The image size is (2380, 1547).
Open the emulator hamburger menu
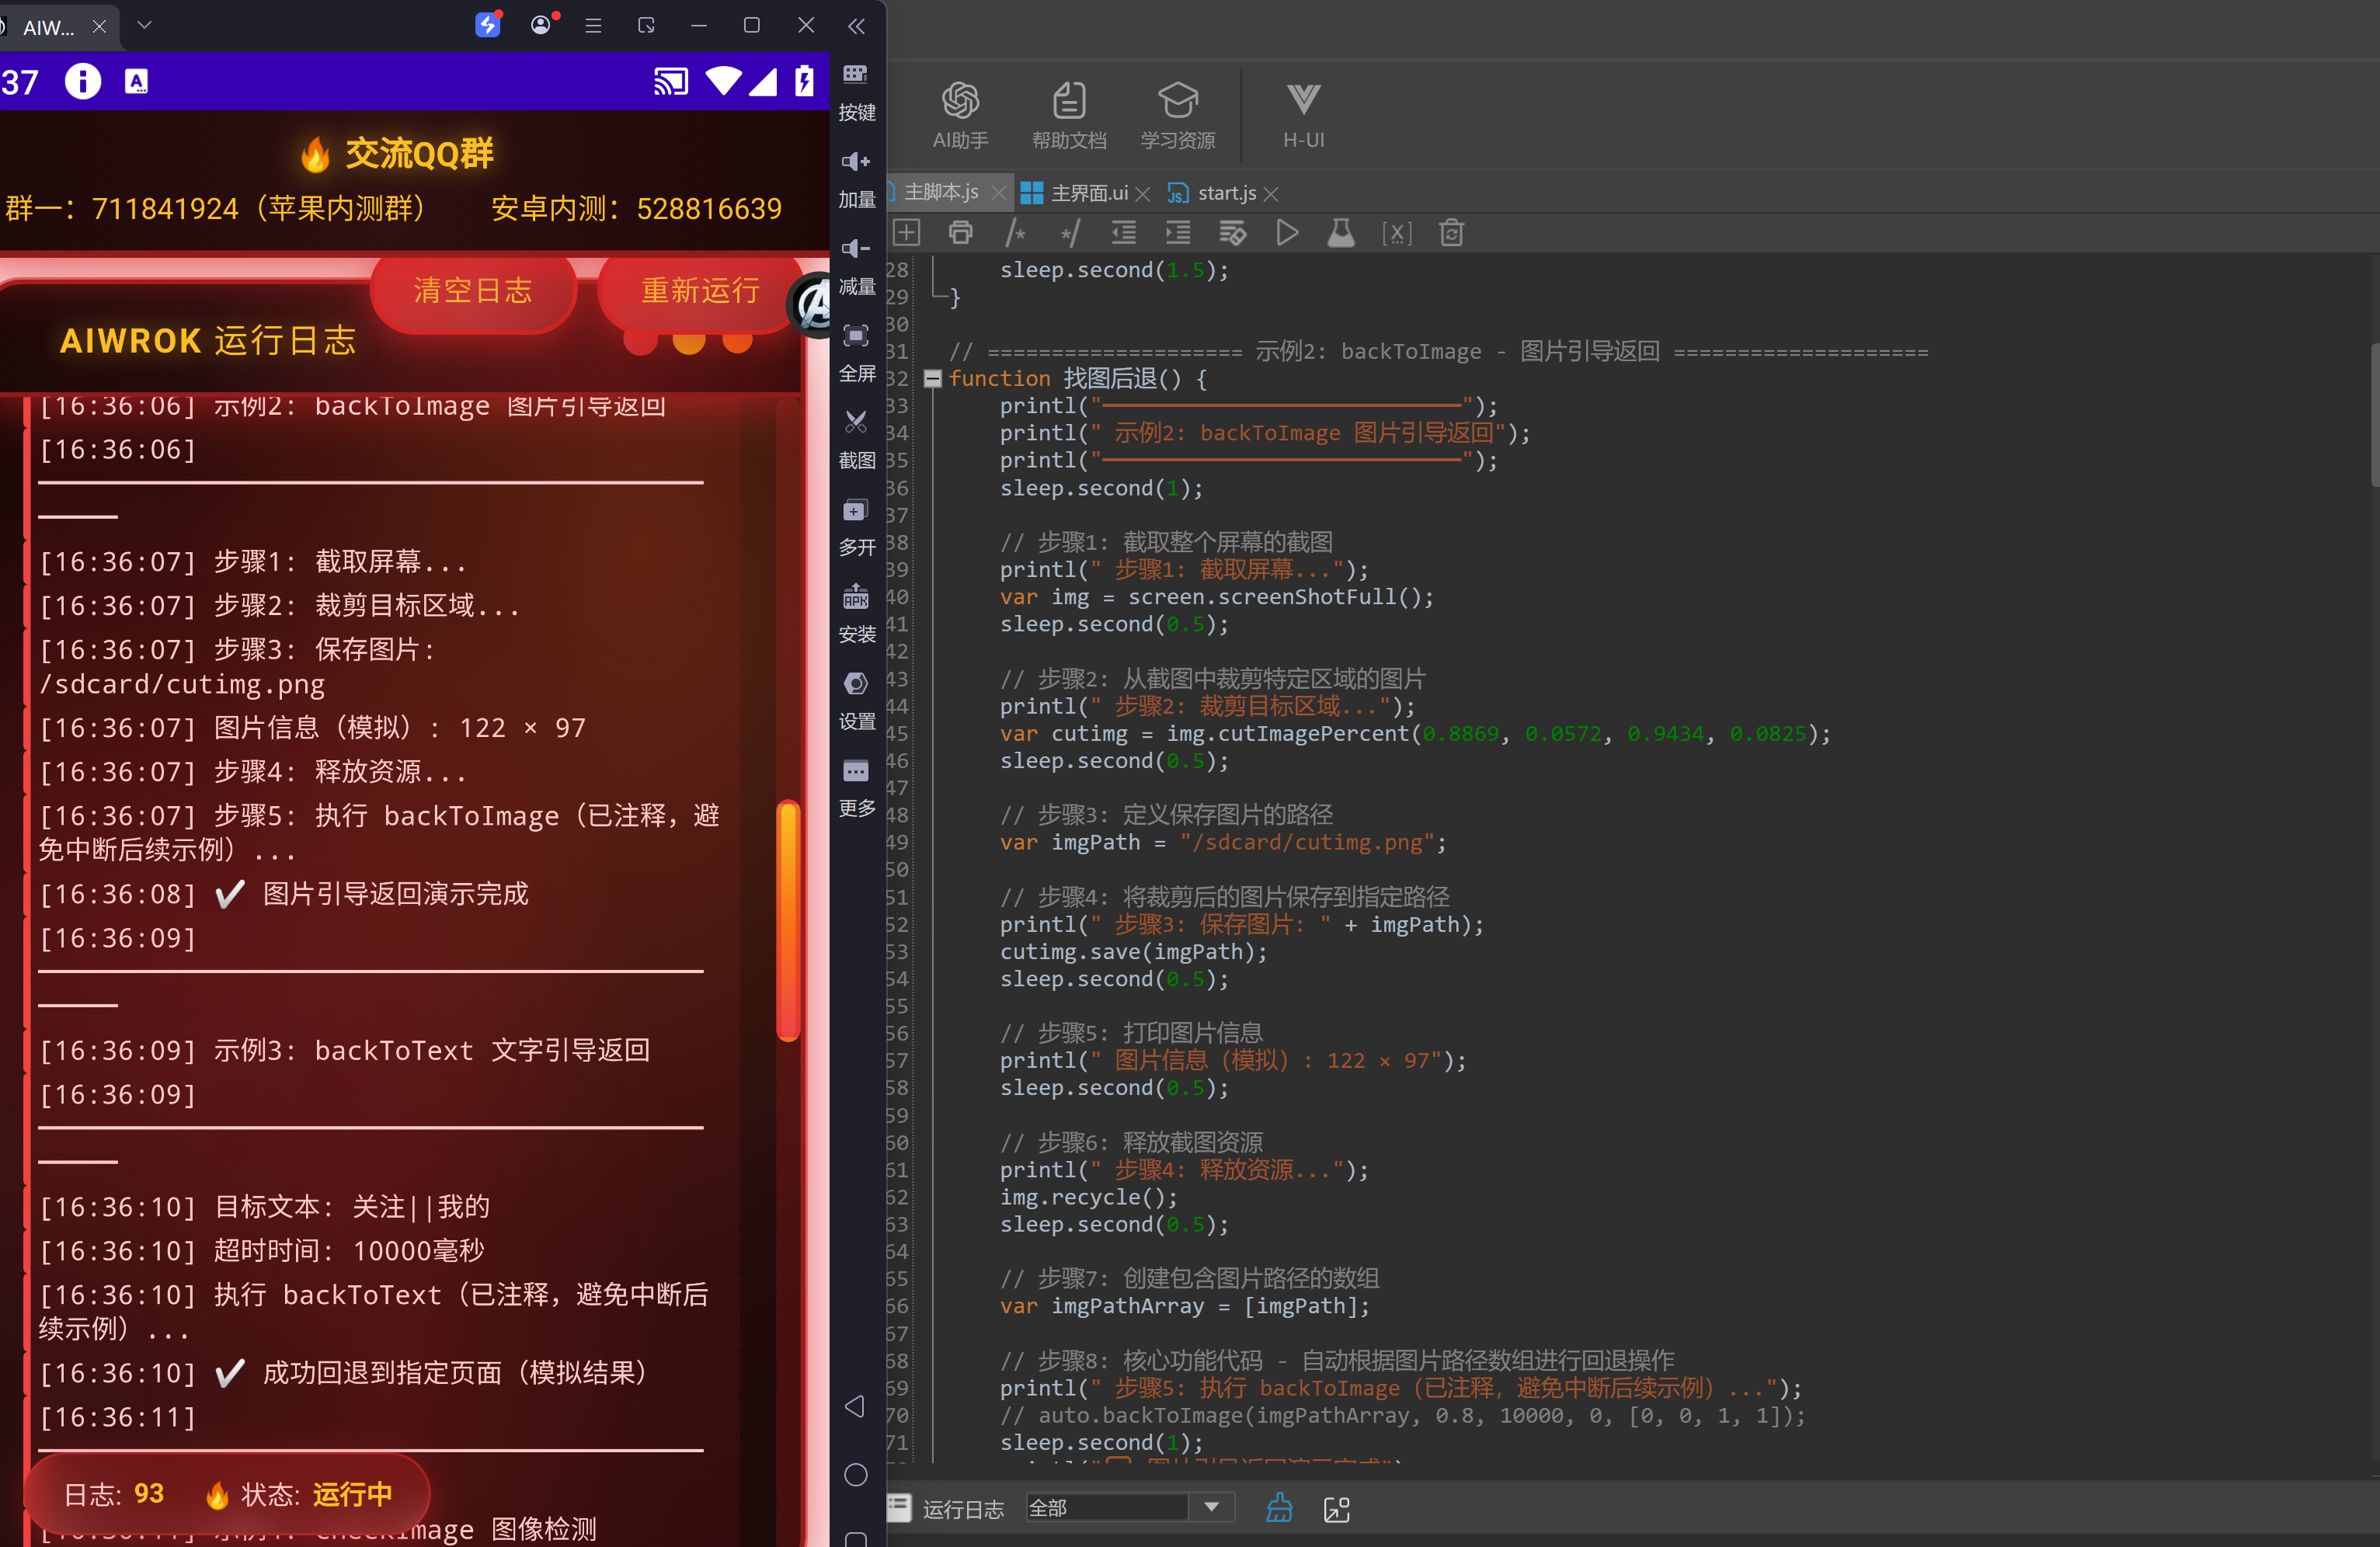[593, 26]
